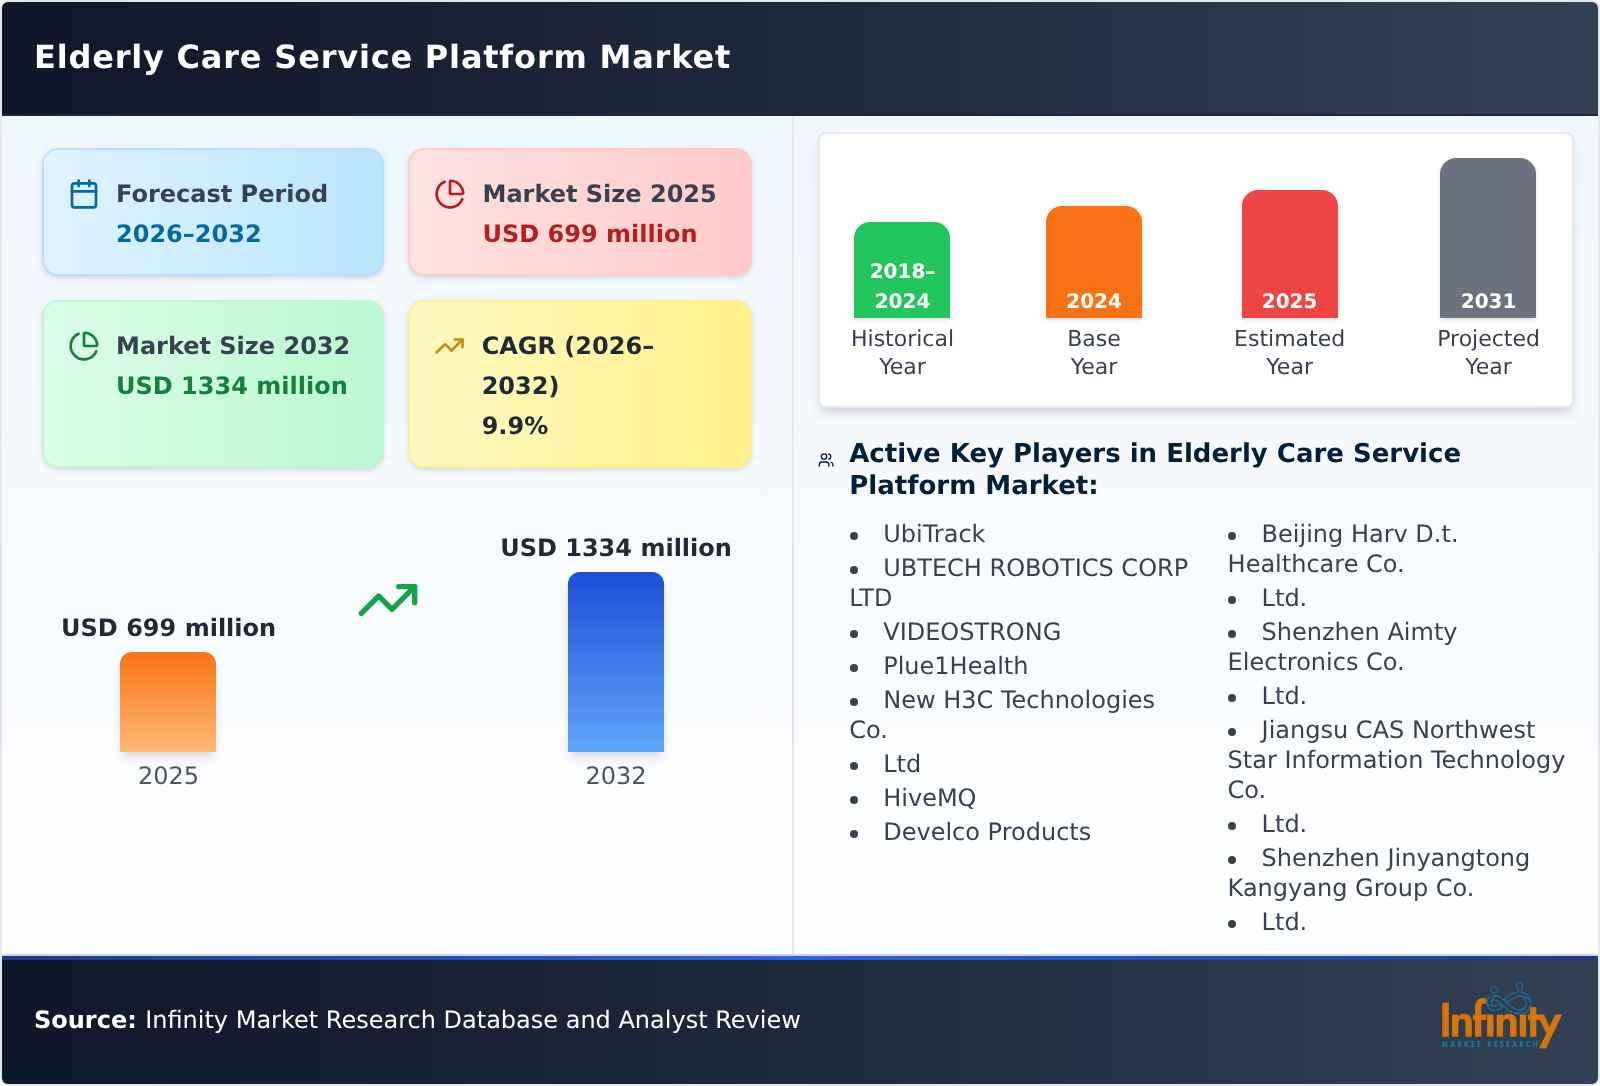Toggle the Projected Year bar labeled 2031

click(x=1488, y=240)
